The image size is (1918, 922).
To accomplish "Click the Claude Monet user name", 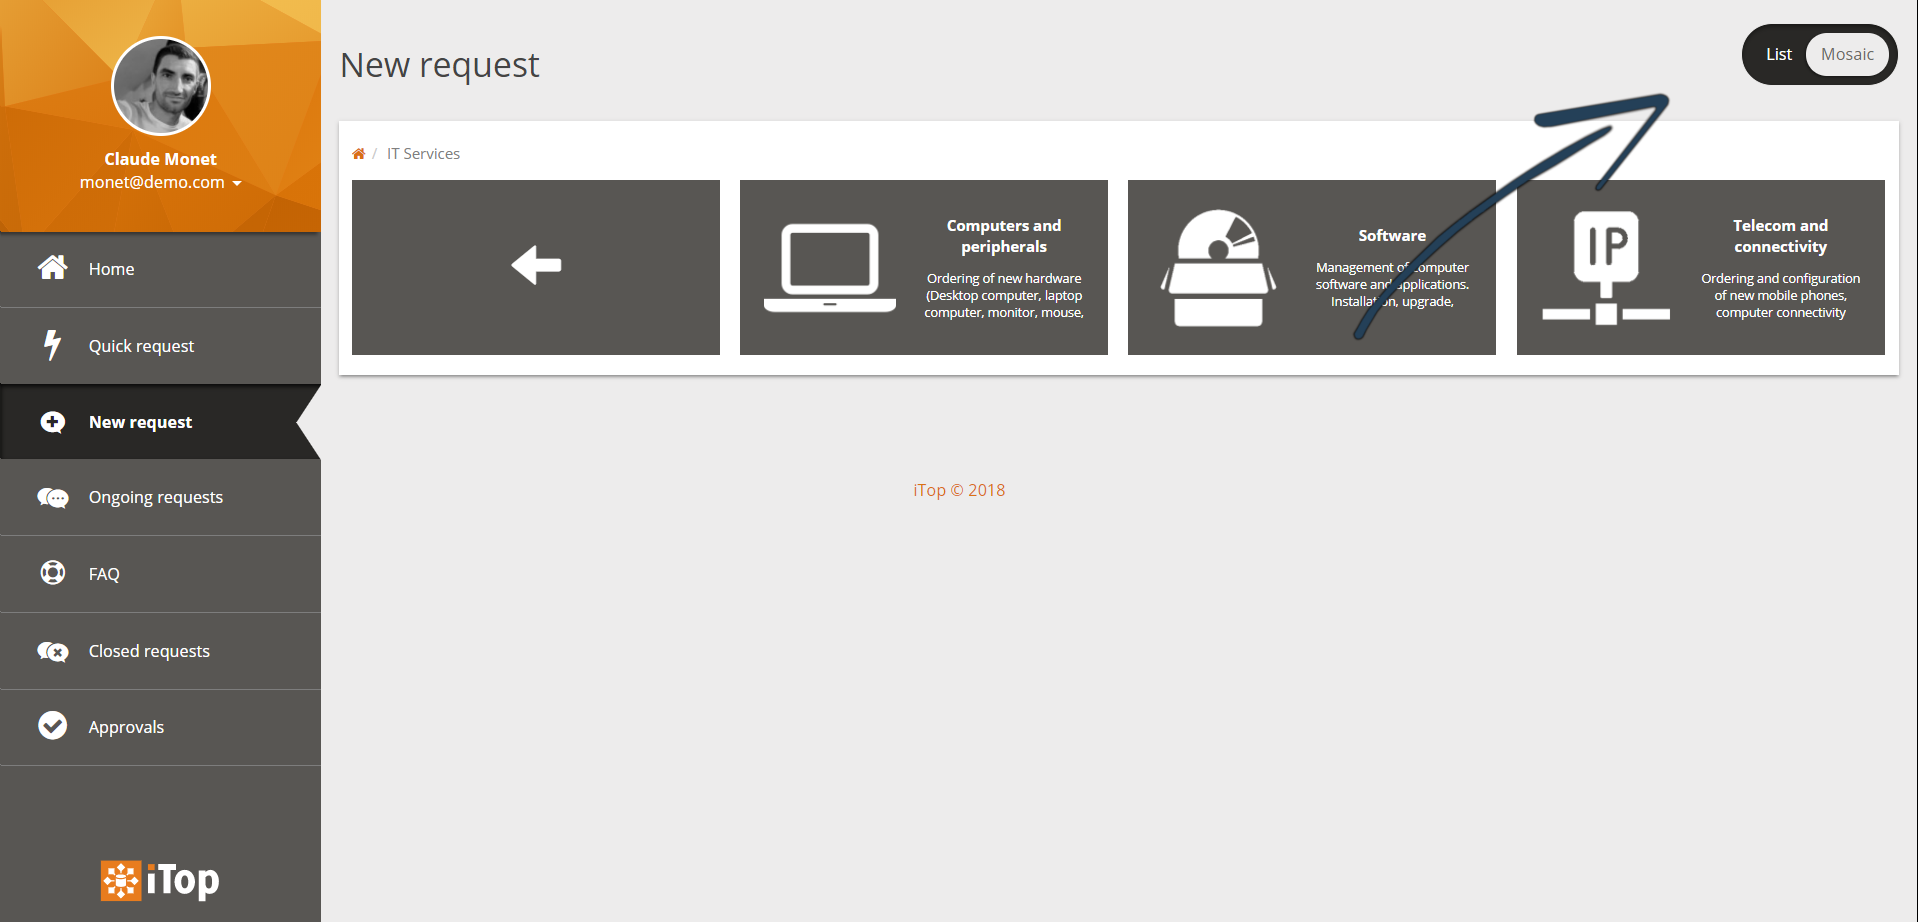I will 160,159.
